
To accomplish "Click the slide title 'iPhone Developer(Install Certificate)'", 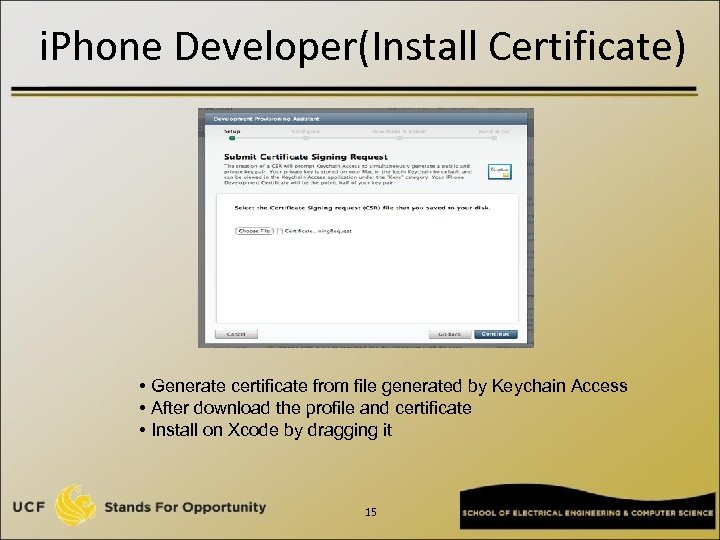I will [x=362, y=46].
